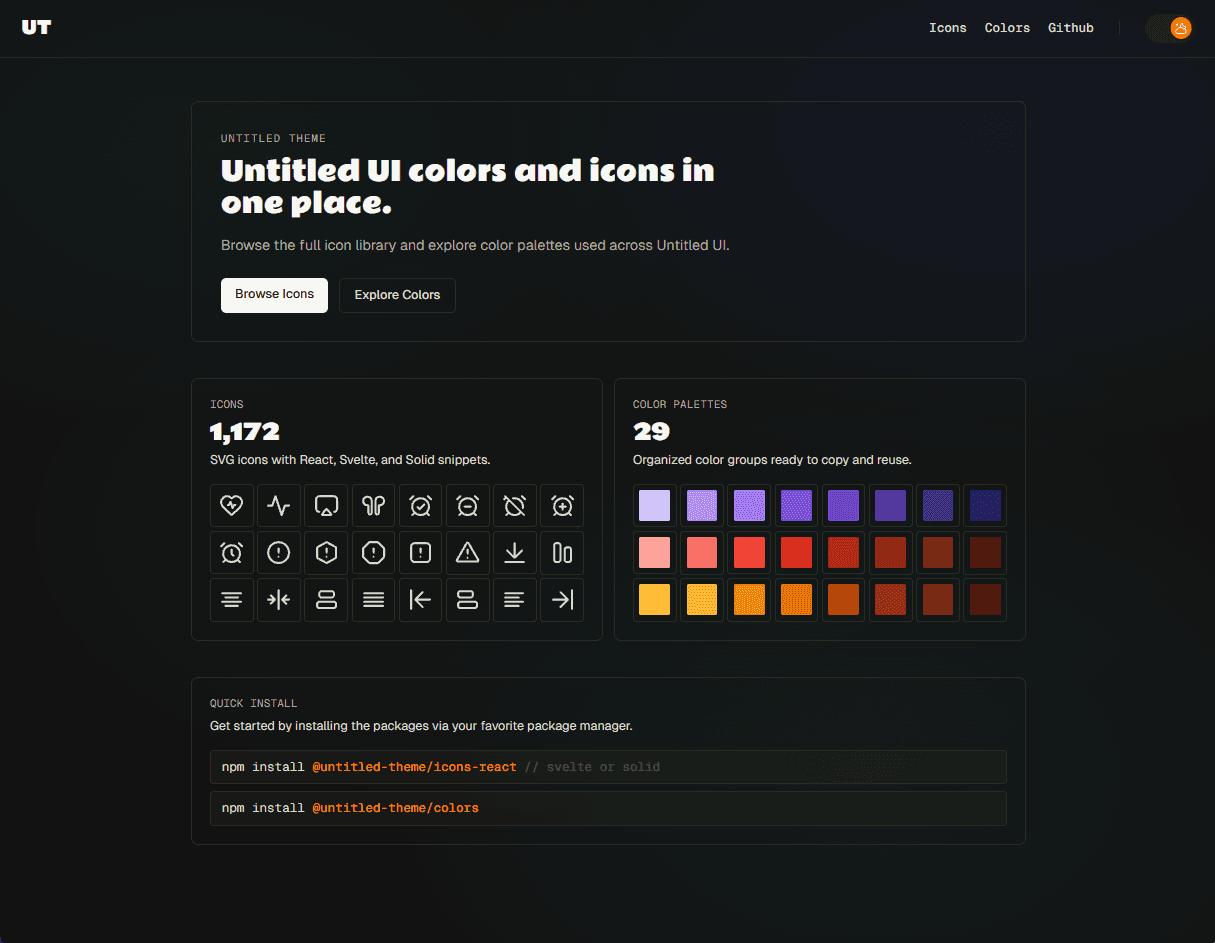The image size is (1215, 943).
Task: Click the activity pulse line icon
Action: [279, 506]
